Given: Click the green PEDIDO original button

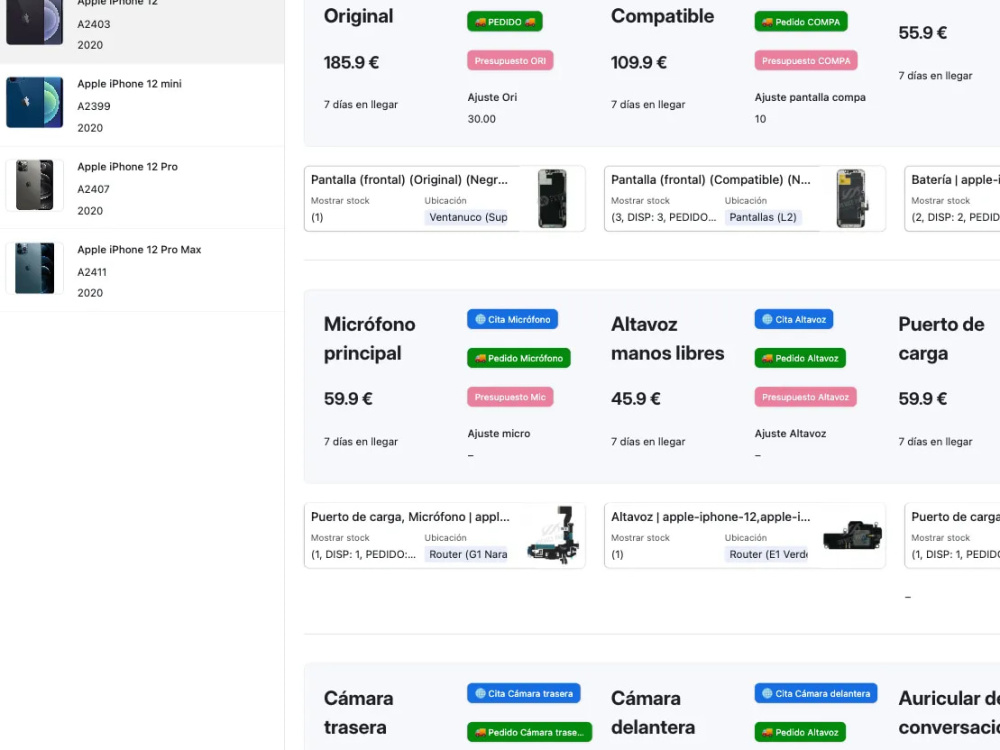Looking at the screenshot, I should click(504, 22).
